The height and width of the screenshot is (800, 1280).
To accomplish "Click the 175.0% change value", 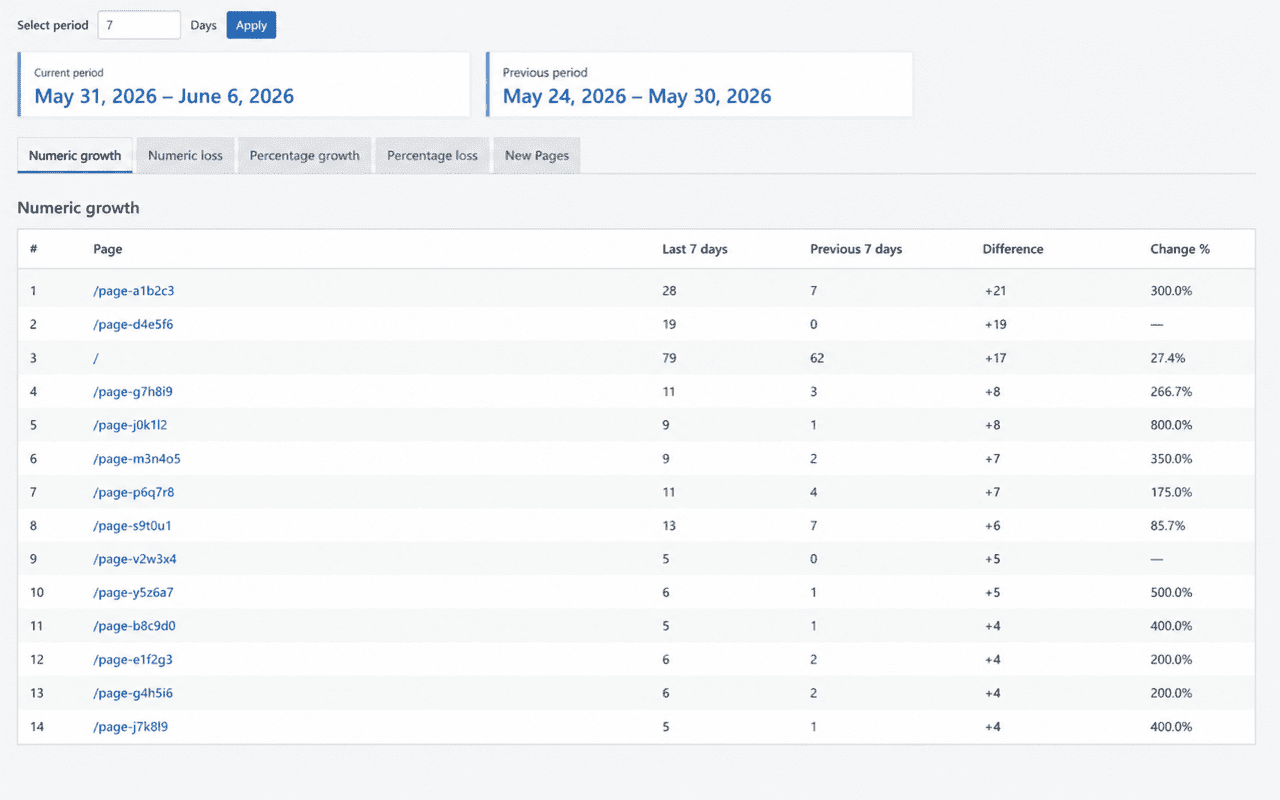I will tap(1171, 492).
